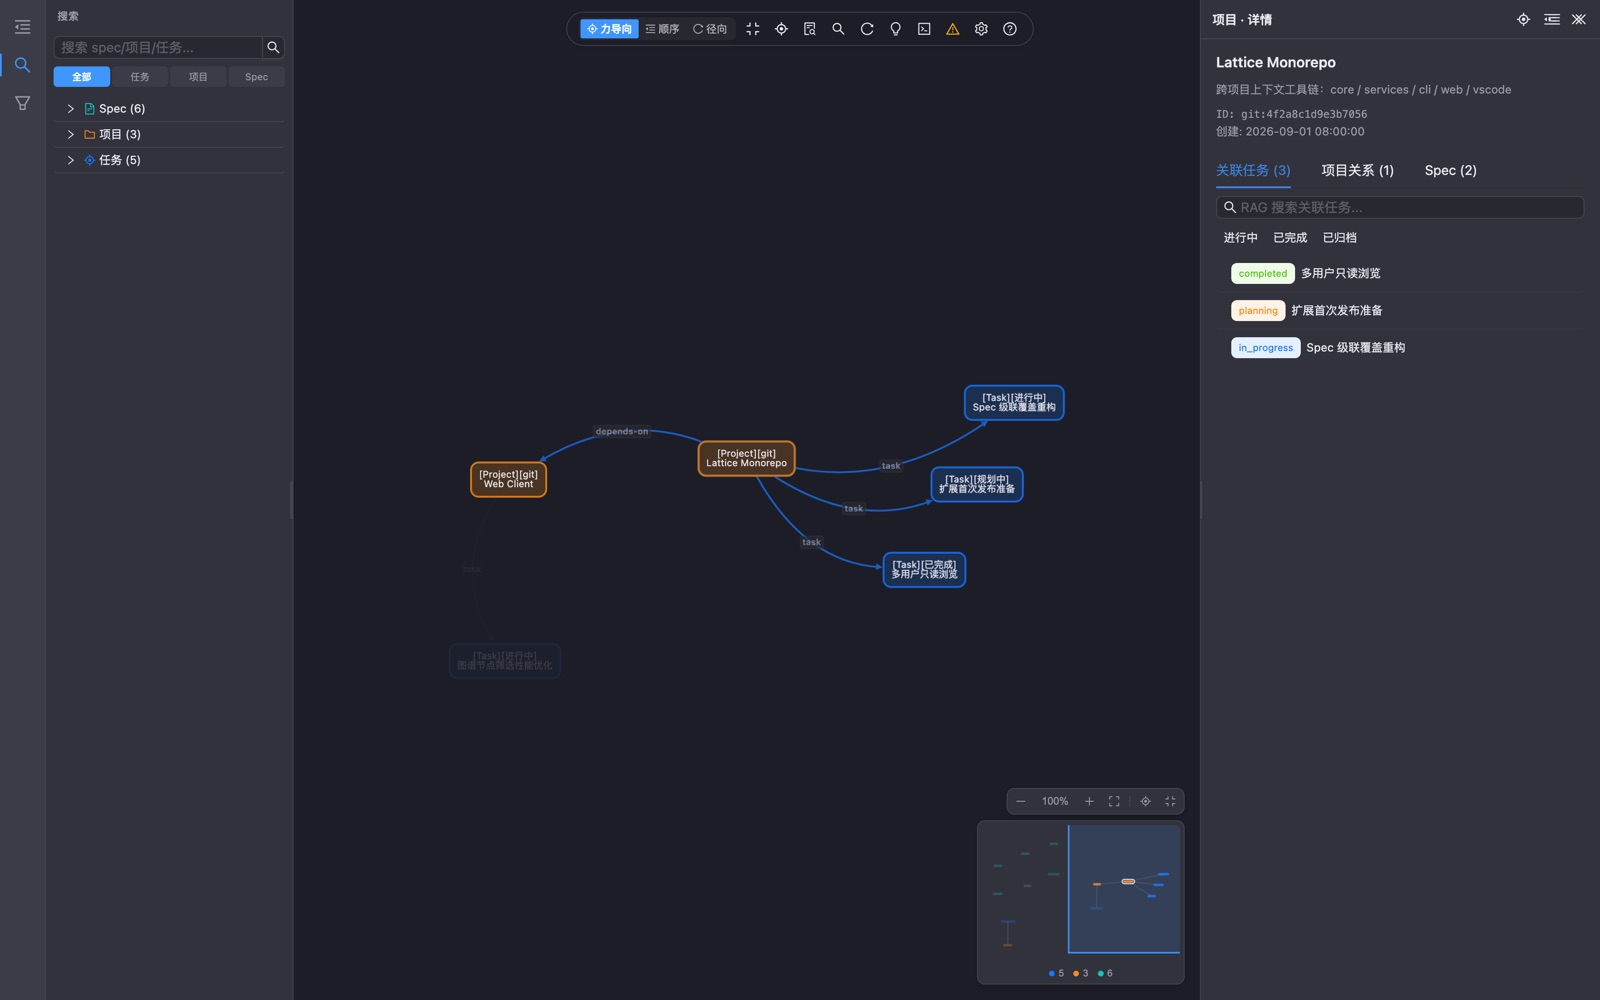
Task: Filter tasks by 进行中 status
Action: tap(1240, 238)
